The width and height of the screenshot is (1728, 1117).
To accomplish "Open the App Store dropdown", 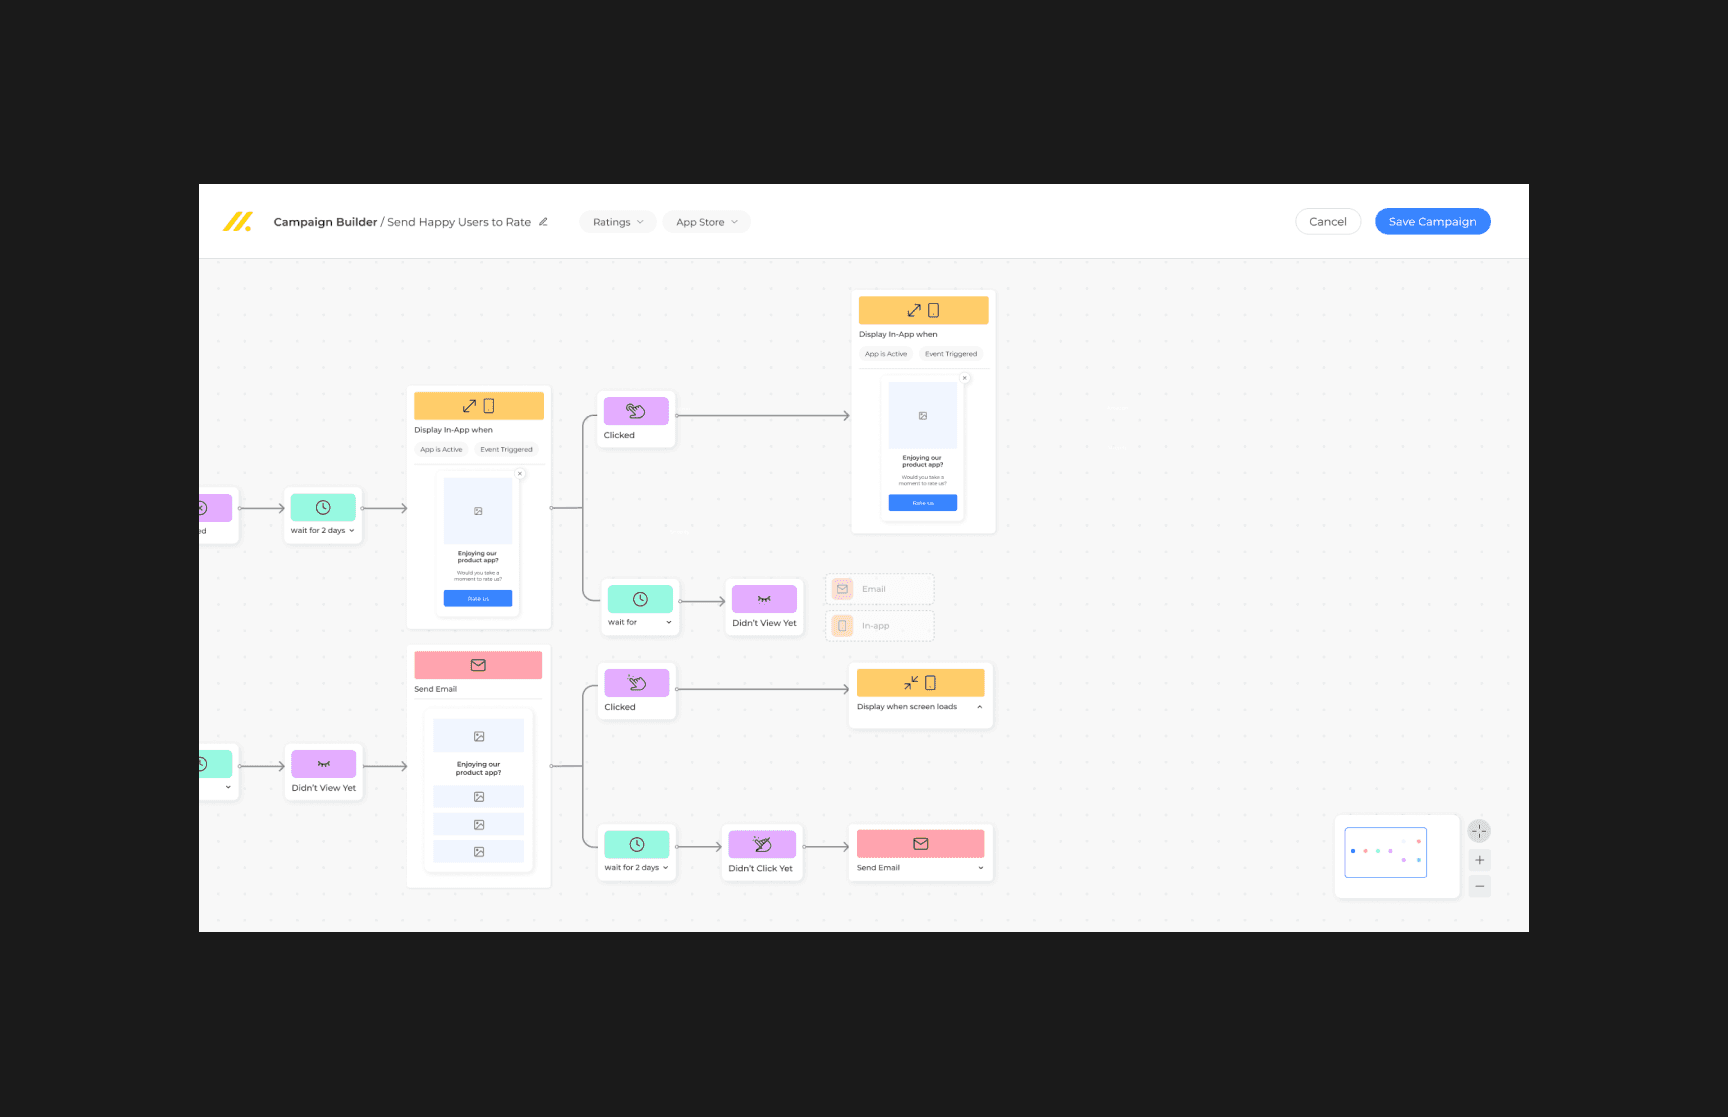I will (x=706, y=222).
